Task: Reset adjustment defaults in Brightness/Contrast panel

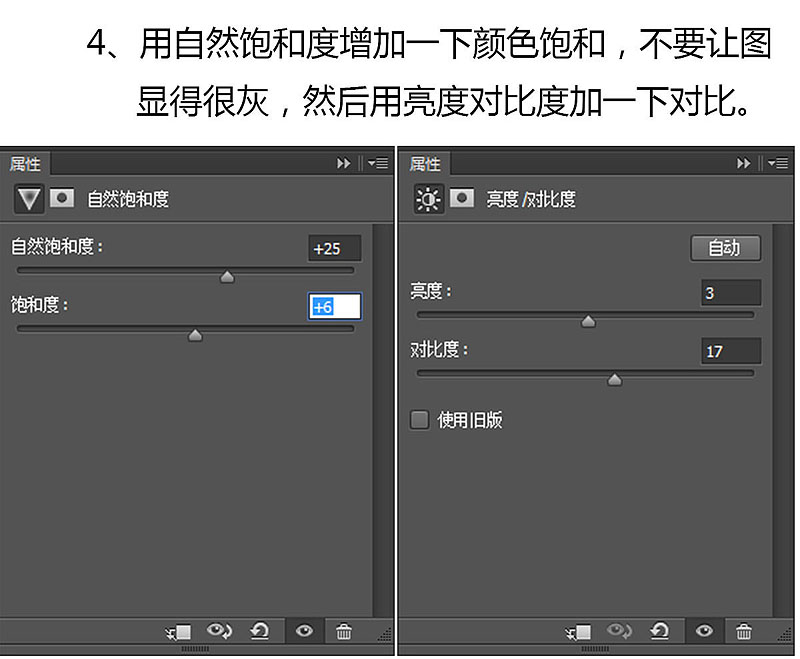Action: [660, 631]
